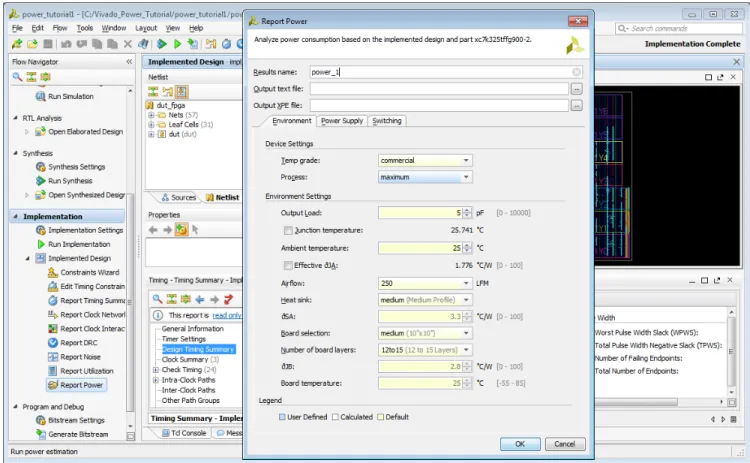Click the Cancel button
This screenshot has width=750, height=463.
[x=565, y=444]
